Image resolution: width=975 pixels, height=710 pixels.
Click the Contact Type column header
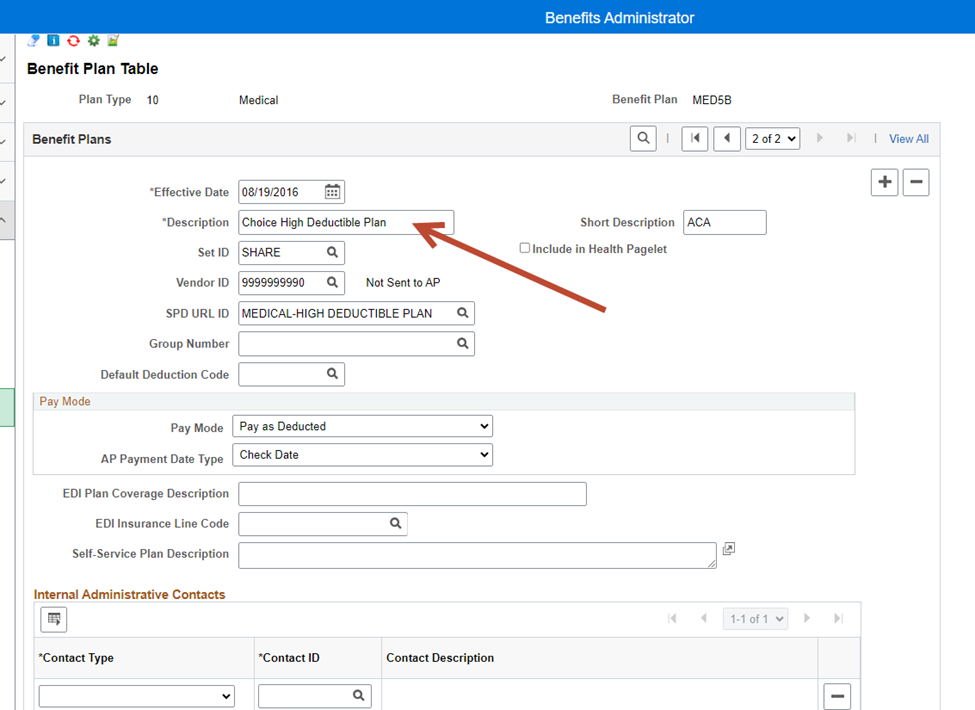pyautogui.click(x=76, y=658)
